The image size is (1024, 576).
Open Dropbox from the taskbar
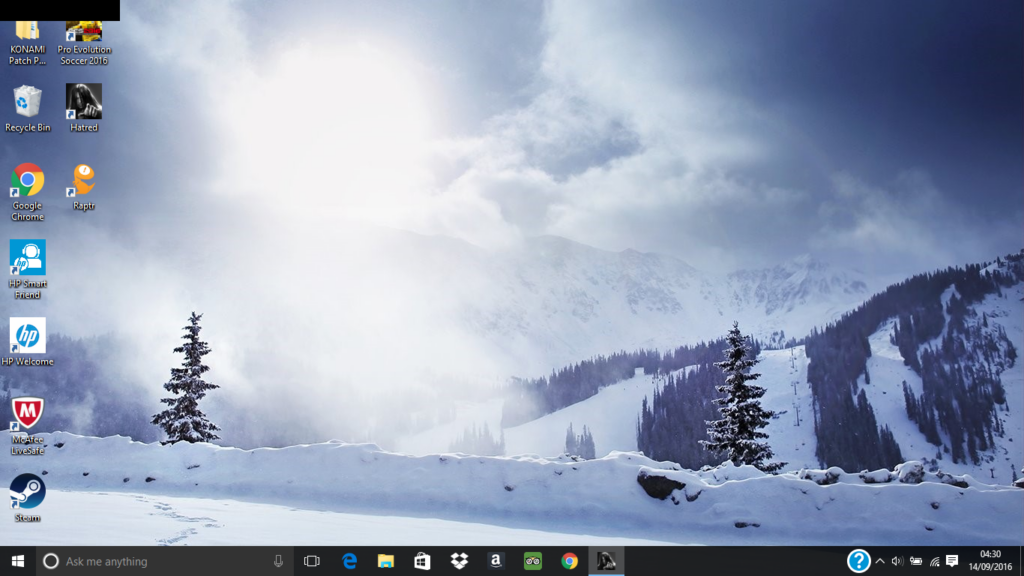(x=459, y=561)
